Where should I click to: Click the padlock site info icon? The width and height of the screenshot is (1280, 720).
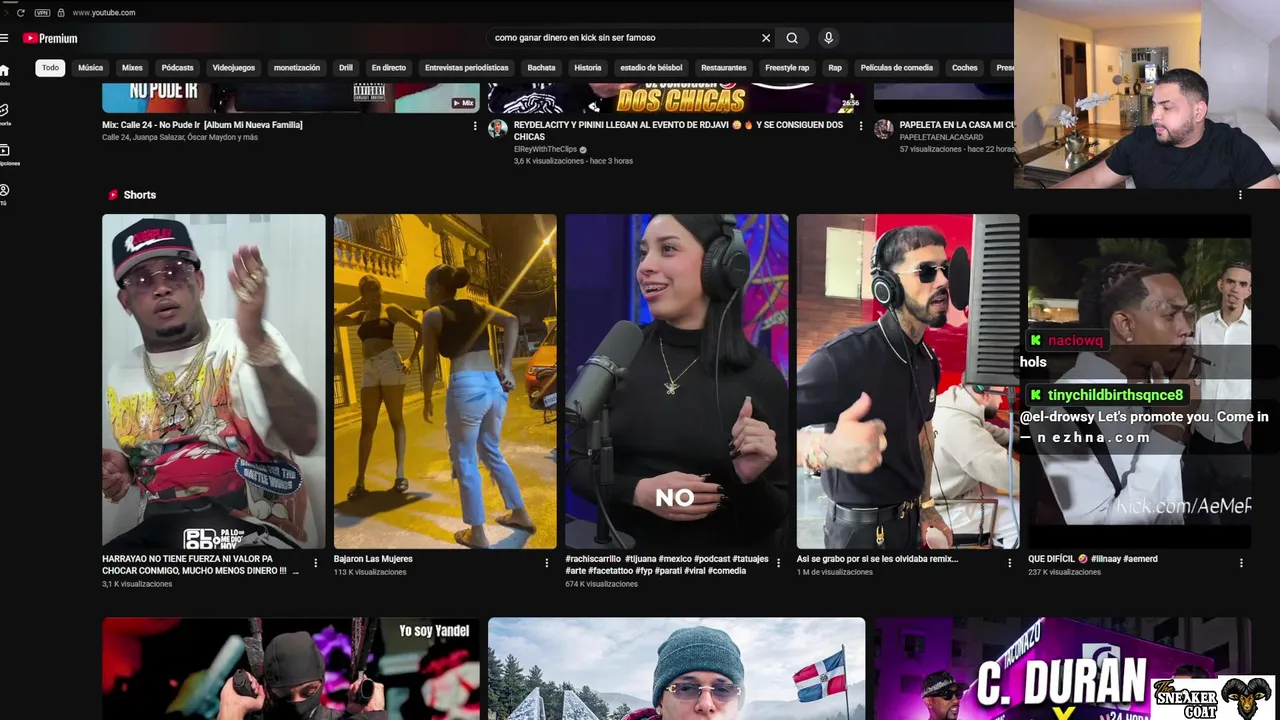tap(61, 12)
